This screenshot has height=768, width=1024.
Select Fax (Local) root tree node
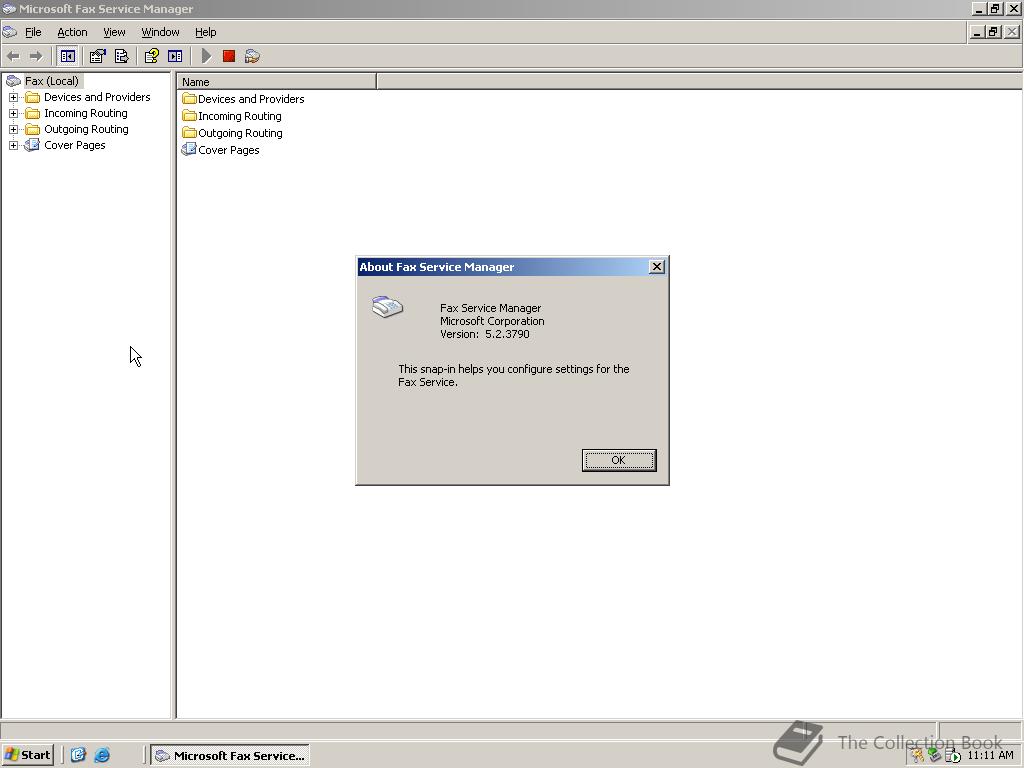tap(52, 81)
